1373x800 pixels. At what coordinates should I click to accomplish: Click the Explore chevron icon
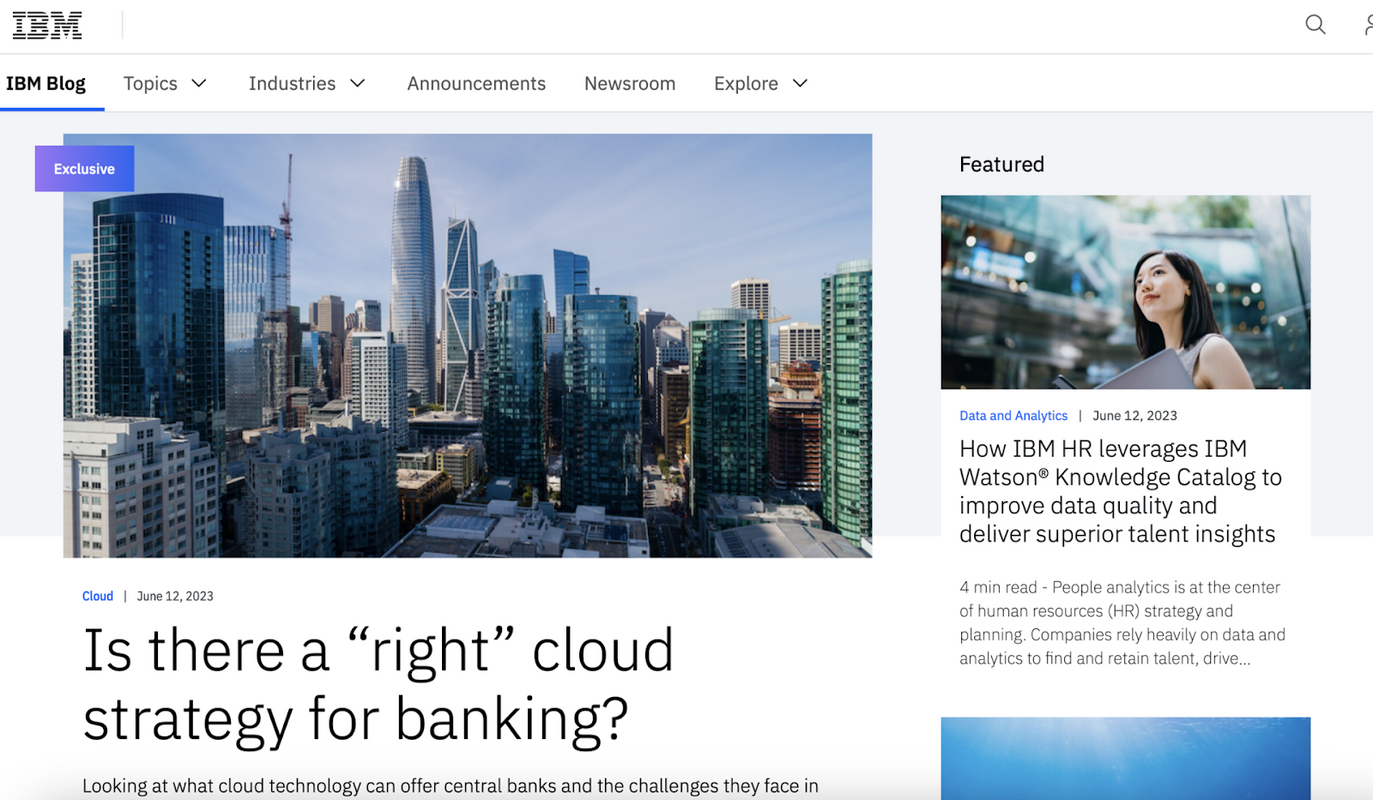(x=799, y=84)
